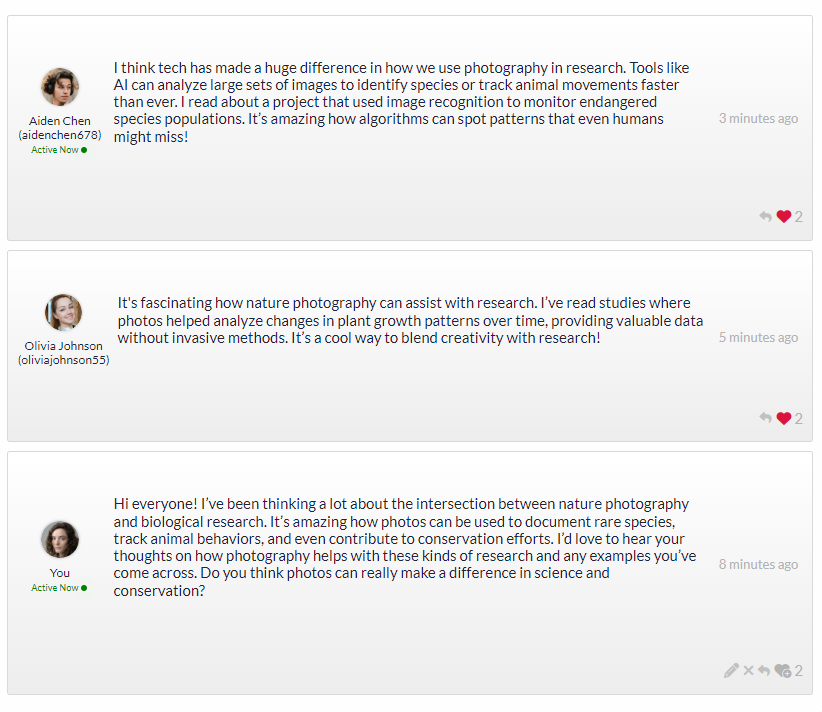822x712 pixels.
Task: Select the oliviajohnson55 username
Action: coord(63,360)
